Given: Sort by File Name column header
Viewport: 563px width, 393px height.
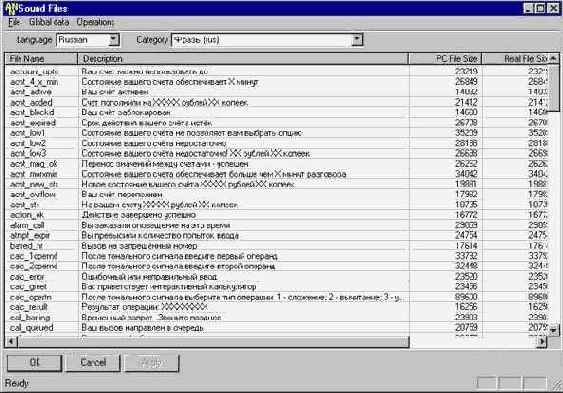Looking at the screenshot, I should 41,59.
